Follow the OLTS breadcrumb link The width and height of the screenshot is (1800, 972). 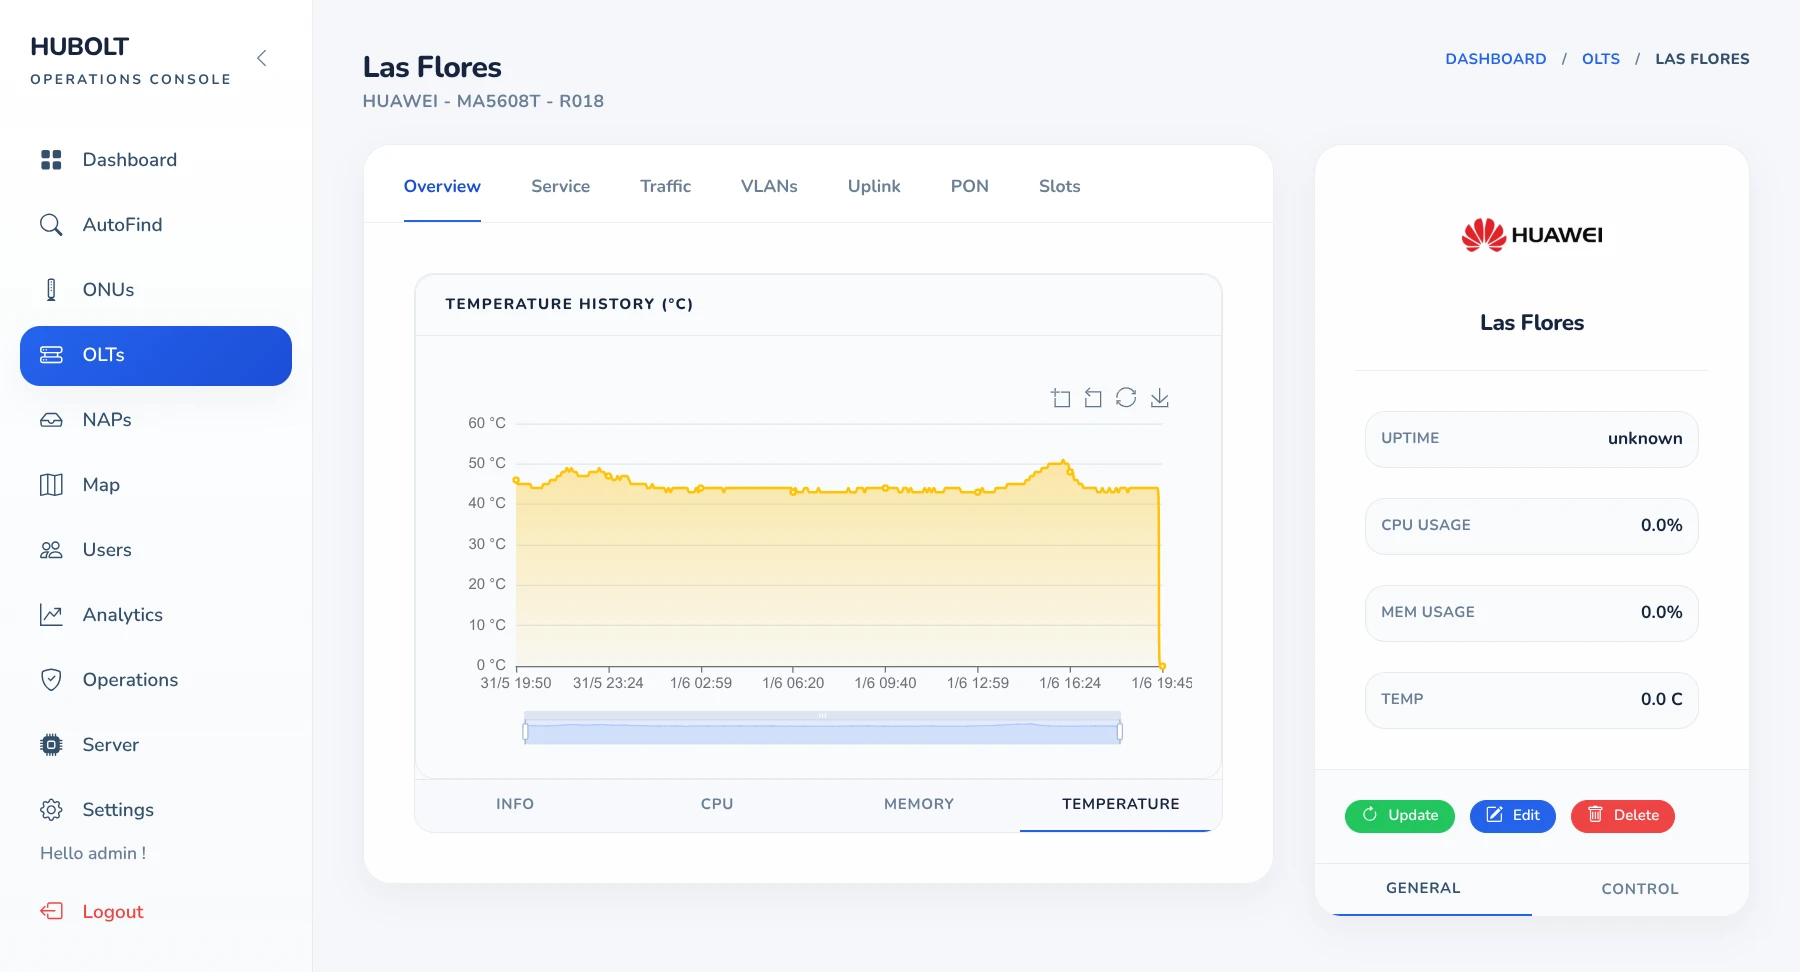(1601, 59)
